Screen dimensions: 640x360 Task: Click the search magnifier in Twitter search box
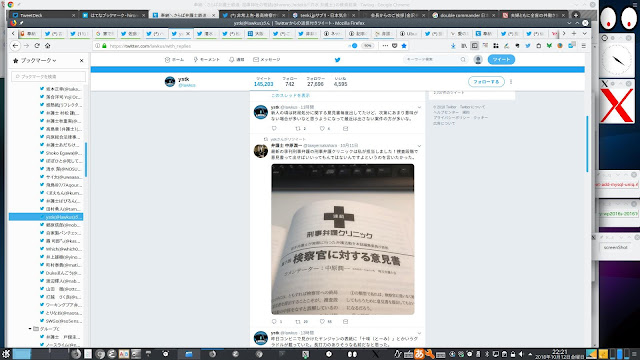(x=463, y=60)
